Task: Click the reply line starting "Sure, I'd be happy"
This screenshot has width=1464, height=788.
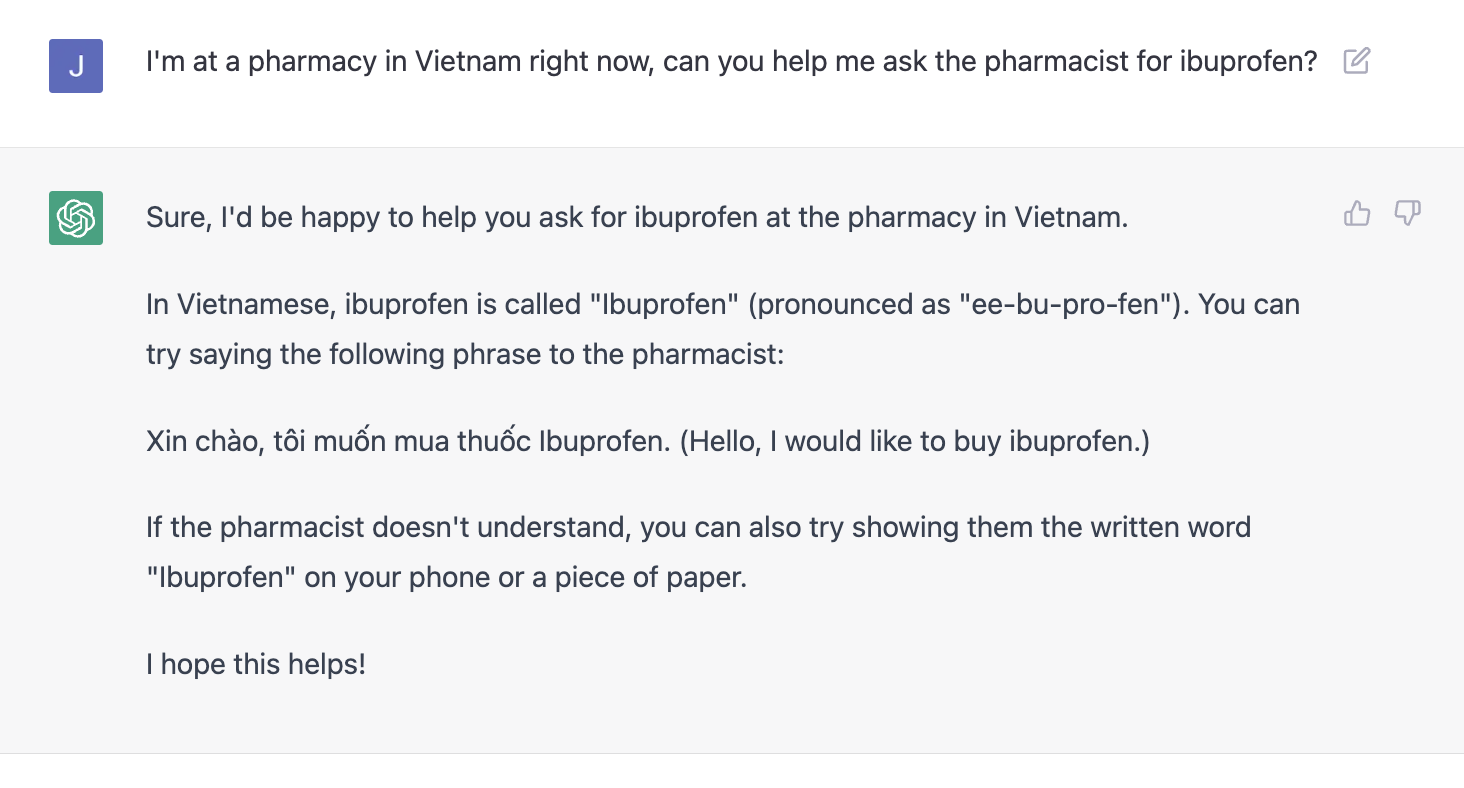Action: [x=636, y=217]
